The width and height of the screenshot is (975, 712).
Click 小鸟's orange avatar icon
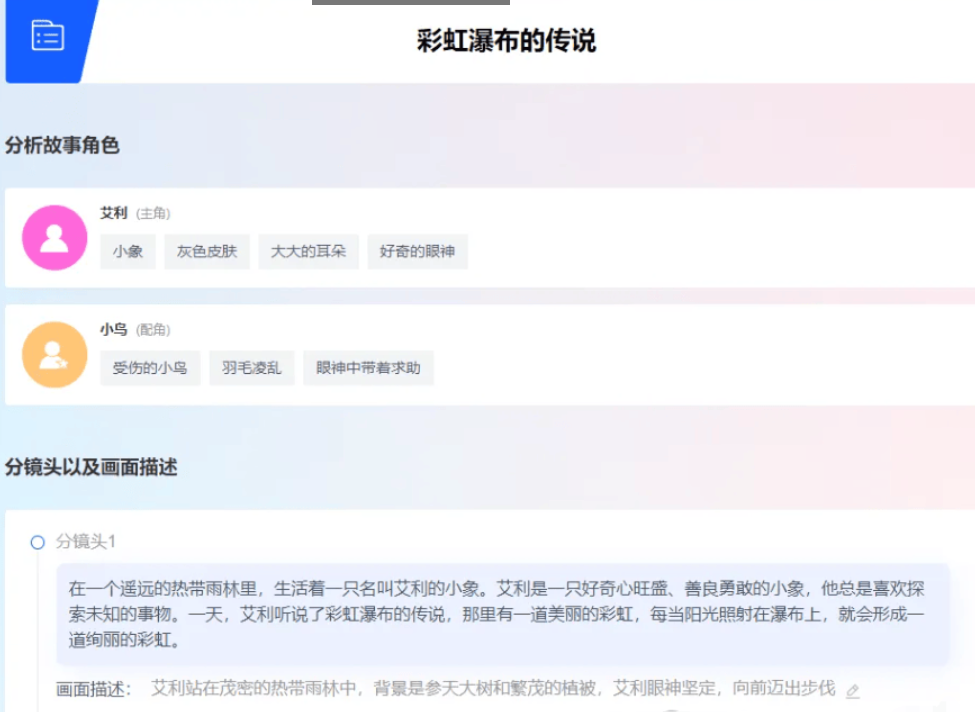coord(55,355)
